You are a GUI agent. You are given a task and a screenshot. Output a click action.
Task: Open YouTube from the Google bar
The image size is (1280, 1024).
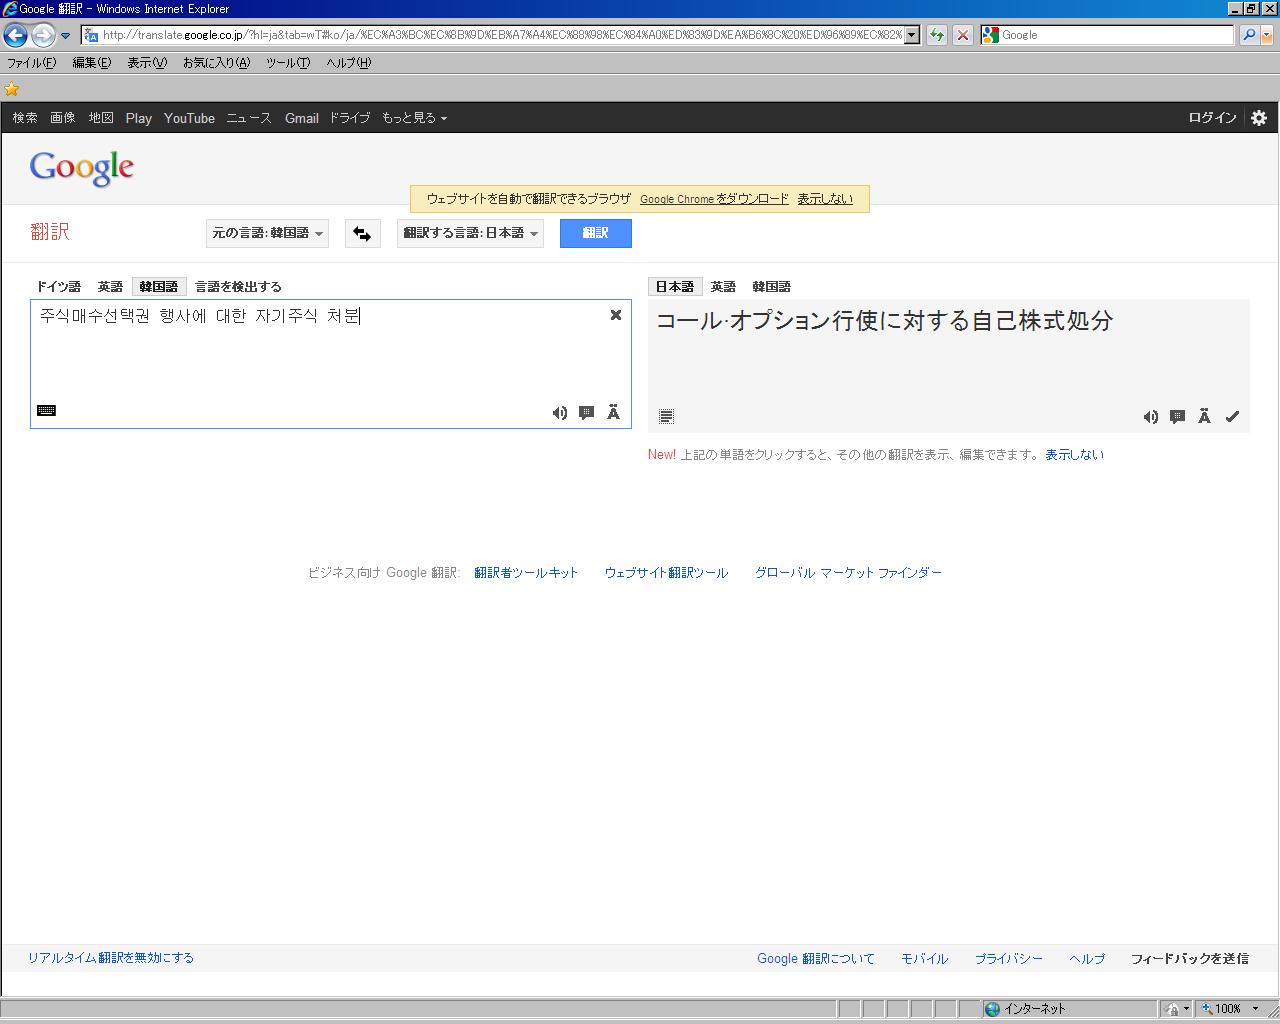(189, 118)
